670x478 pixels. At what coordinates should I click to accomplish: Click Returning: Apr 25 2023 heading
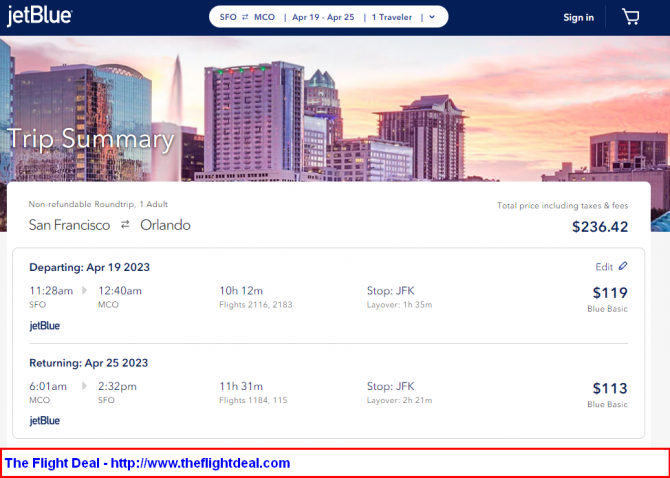88,363
